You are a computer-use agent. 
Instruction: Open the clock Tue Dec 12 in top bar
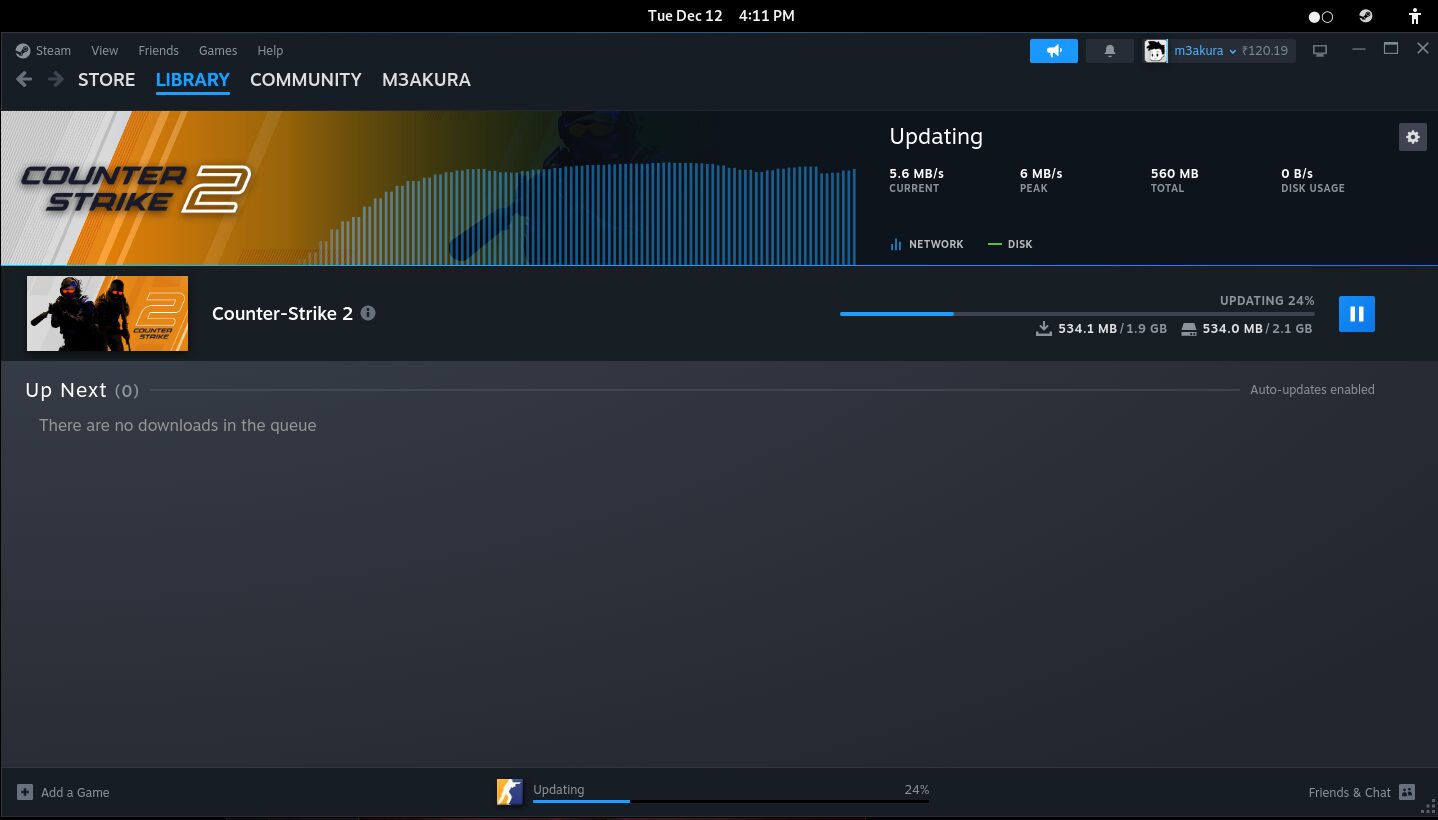coord(721,16)
